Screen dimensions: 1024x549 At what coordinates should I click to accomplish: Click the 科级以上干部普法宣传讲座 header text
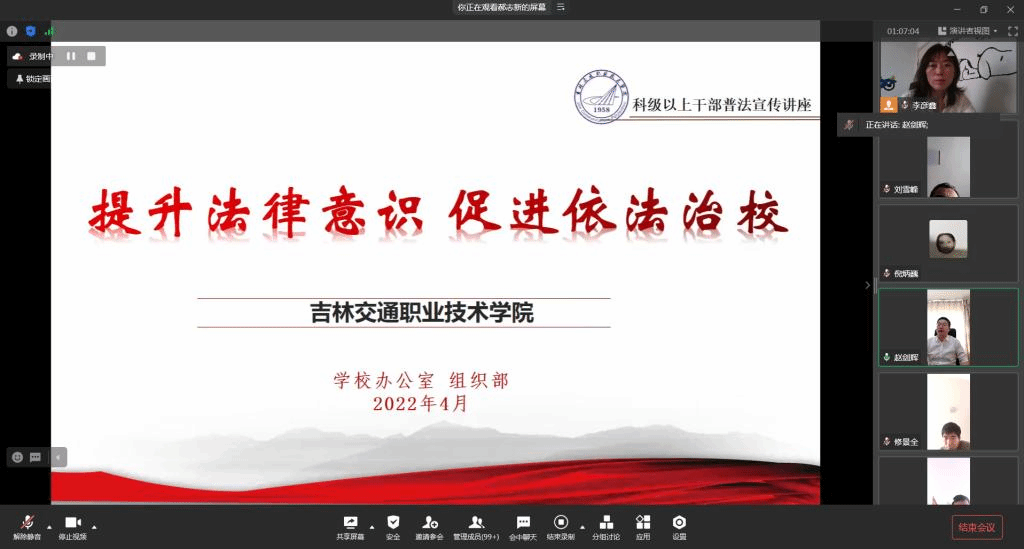[722, 105]
